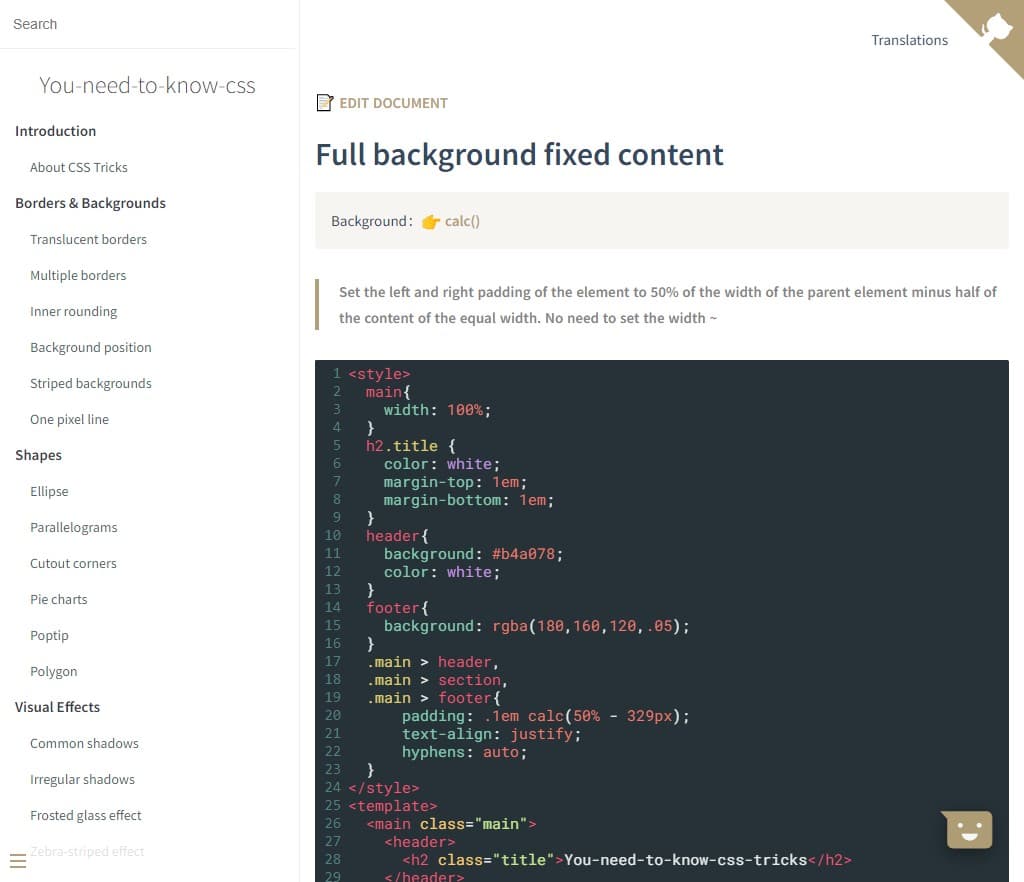The image size is (1024, 882).
Task: Select Striped backgrounds in sidebar
Action: pos(91,383)
